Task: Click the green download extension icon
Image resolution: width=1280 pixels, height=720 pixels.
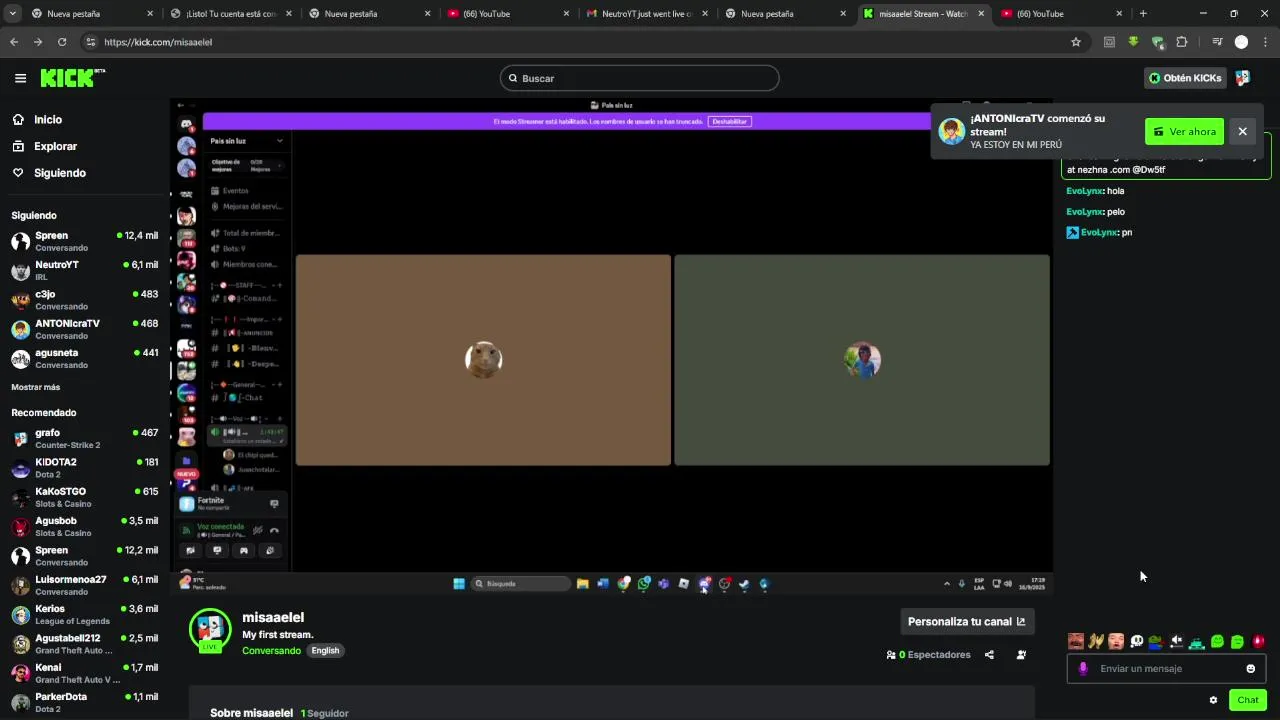Action: tap(1133, 42)
